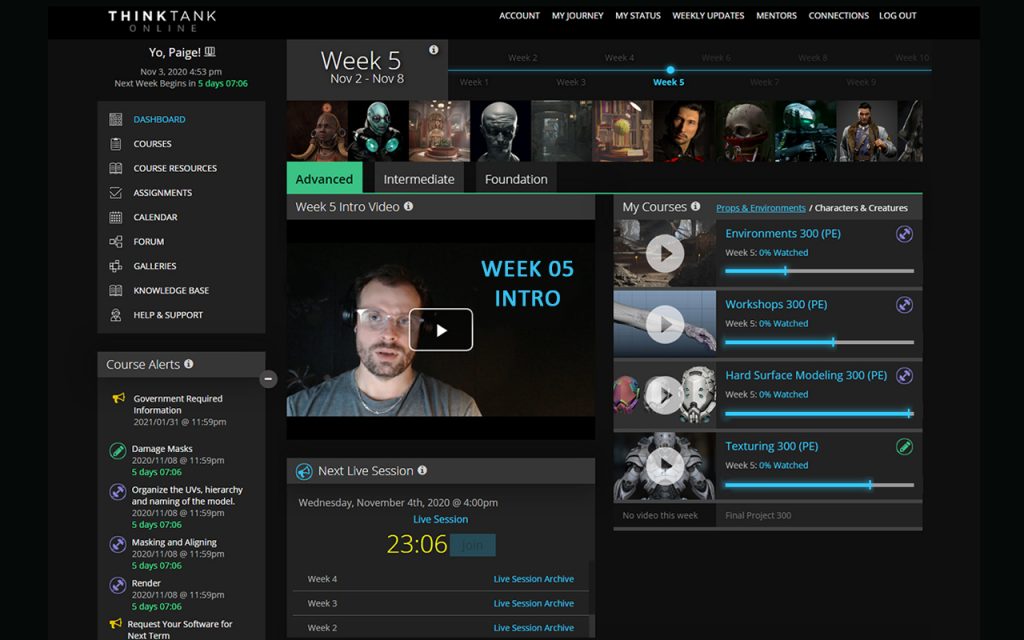1024x640 pixels.
Task: Select the Props & Environments course track
Action: (x=760, y=208)
